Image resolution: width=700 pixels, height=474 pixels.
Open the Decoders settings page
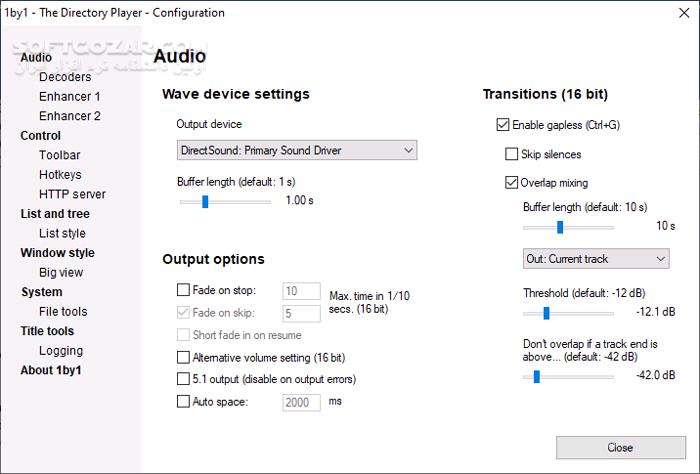click(x=65, y=77)
